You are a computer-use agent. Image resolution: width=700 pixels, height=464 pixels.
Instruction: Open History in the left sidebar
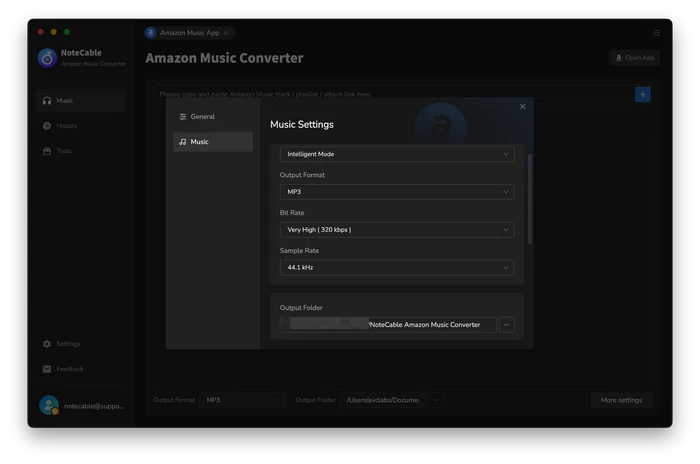(x=81, y=126)
